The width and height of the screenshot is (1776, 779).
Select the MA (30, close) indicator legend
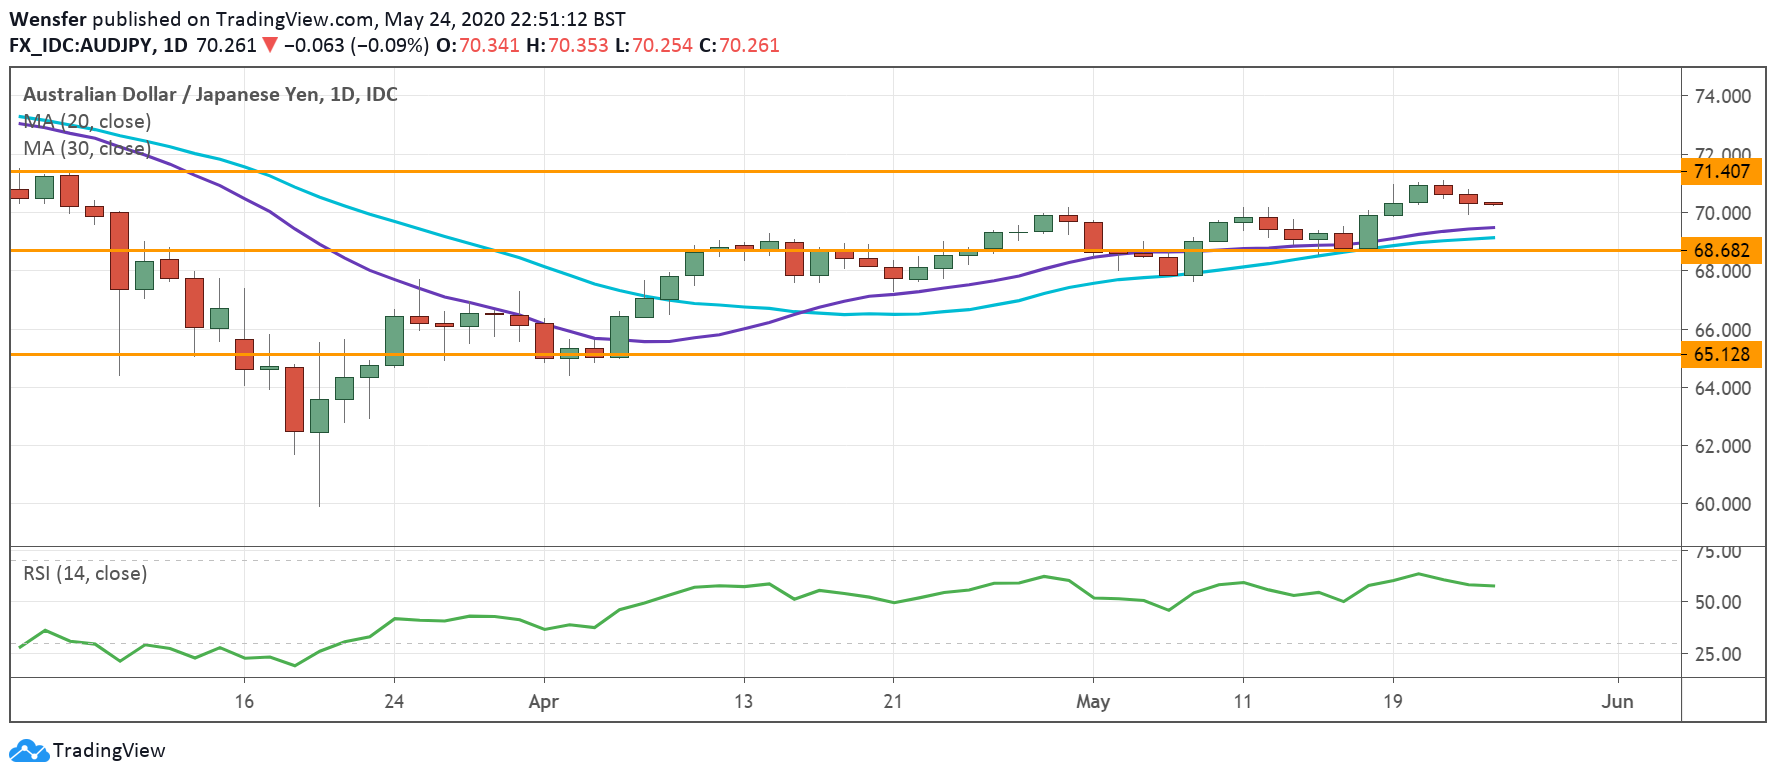(x=88, y=148)
